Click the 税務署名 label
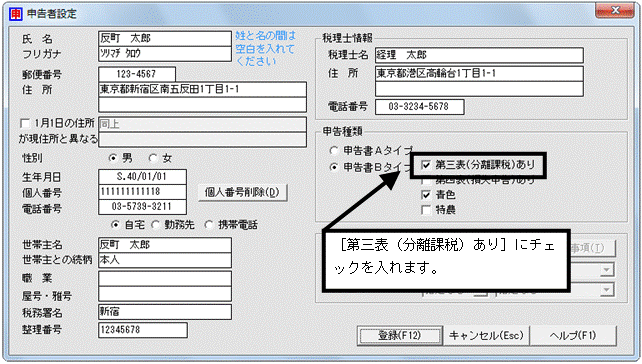The width and height of the screenshot is (642, 364). point(42,313)
